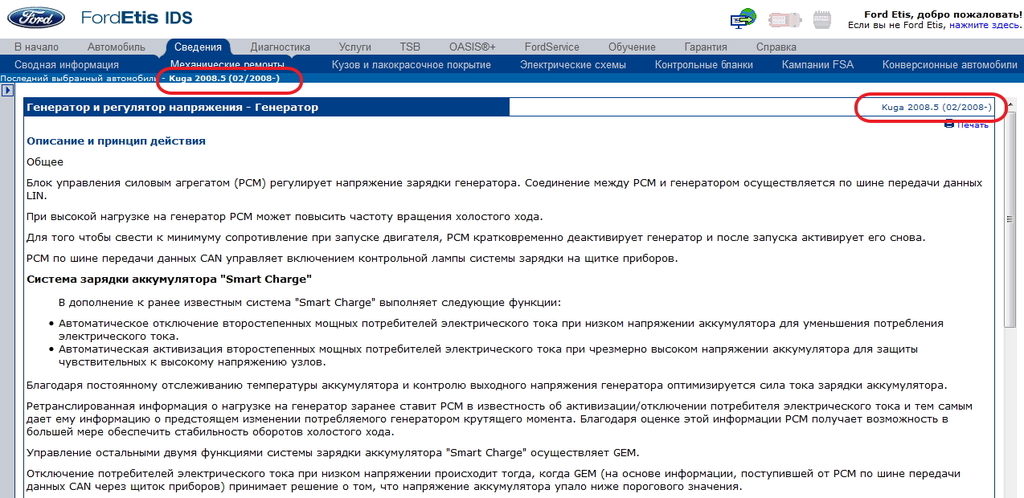
Task: Open the Справка tab
Action: 776,47
